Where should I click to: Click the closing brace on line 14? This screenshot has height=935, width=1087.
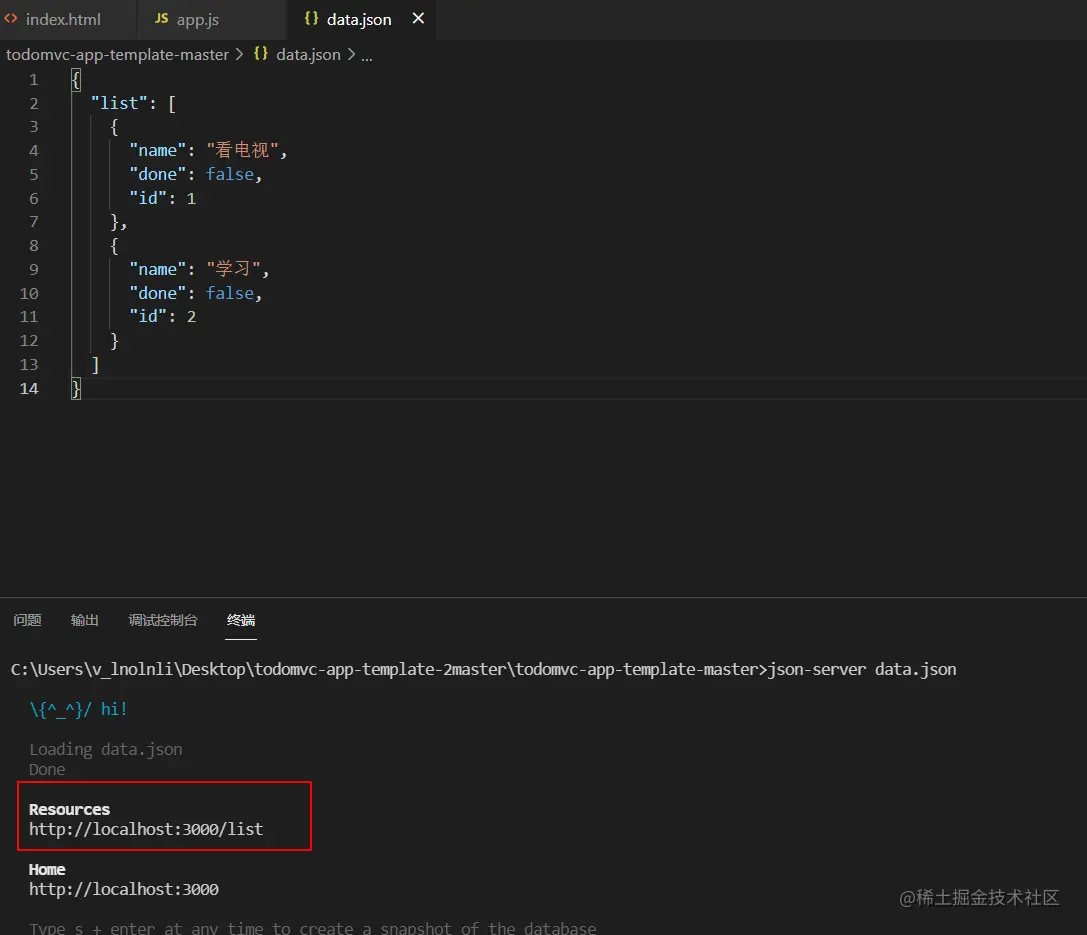pyautogui.click(x=76, y=388)
